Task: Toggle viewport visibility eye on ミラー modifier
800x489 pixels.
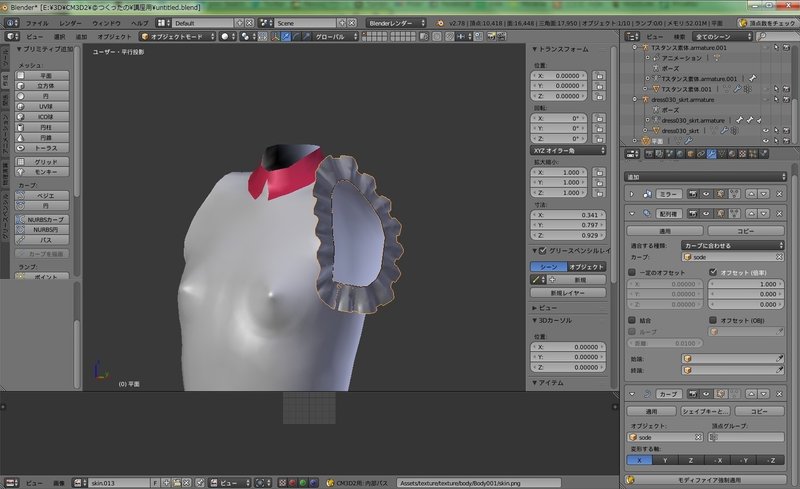Action: [x=706, y=194]
